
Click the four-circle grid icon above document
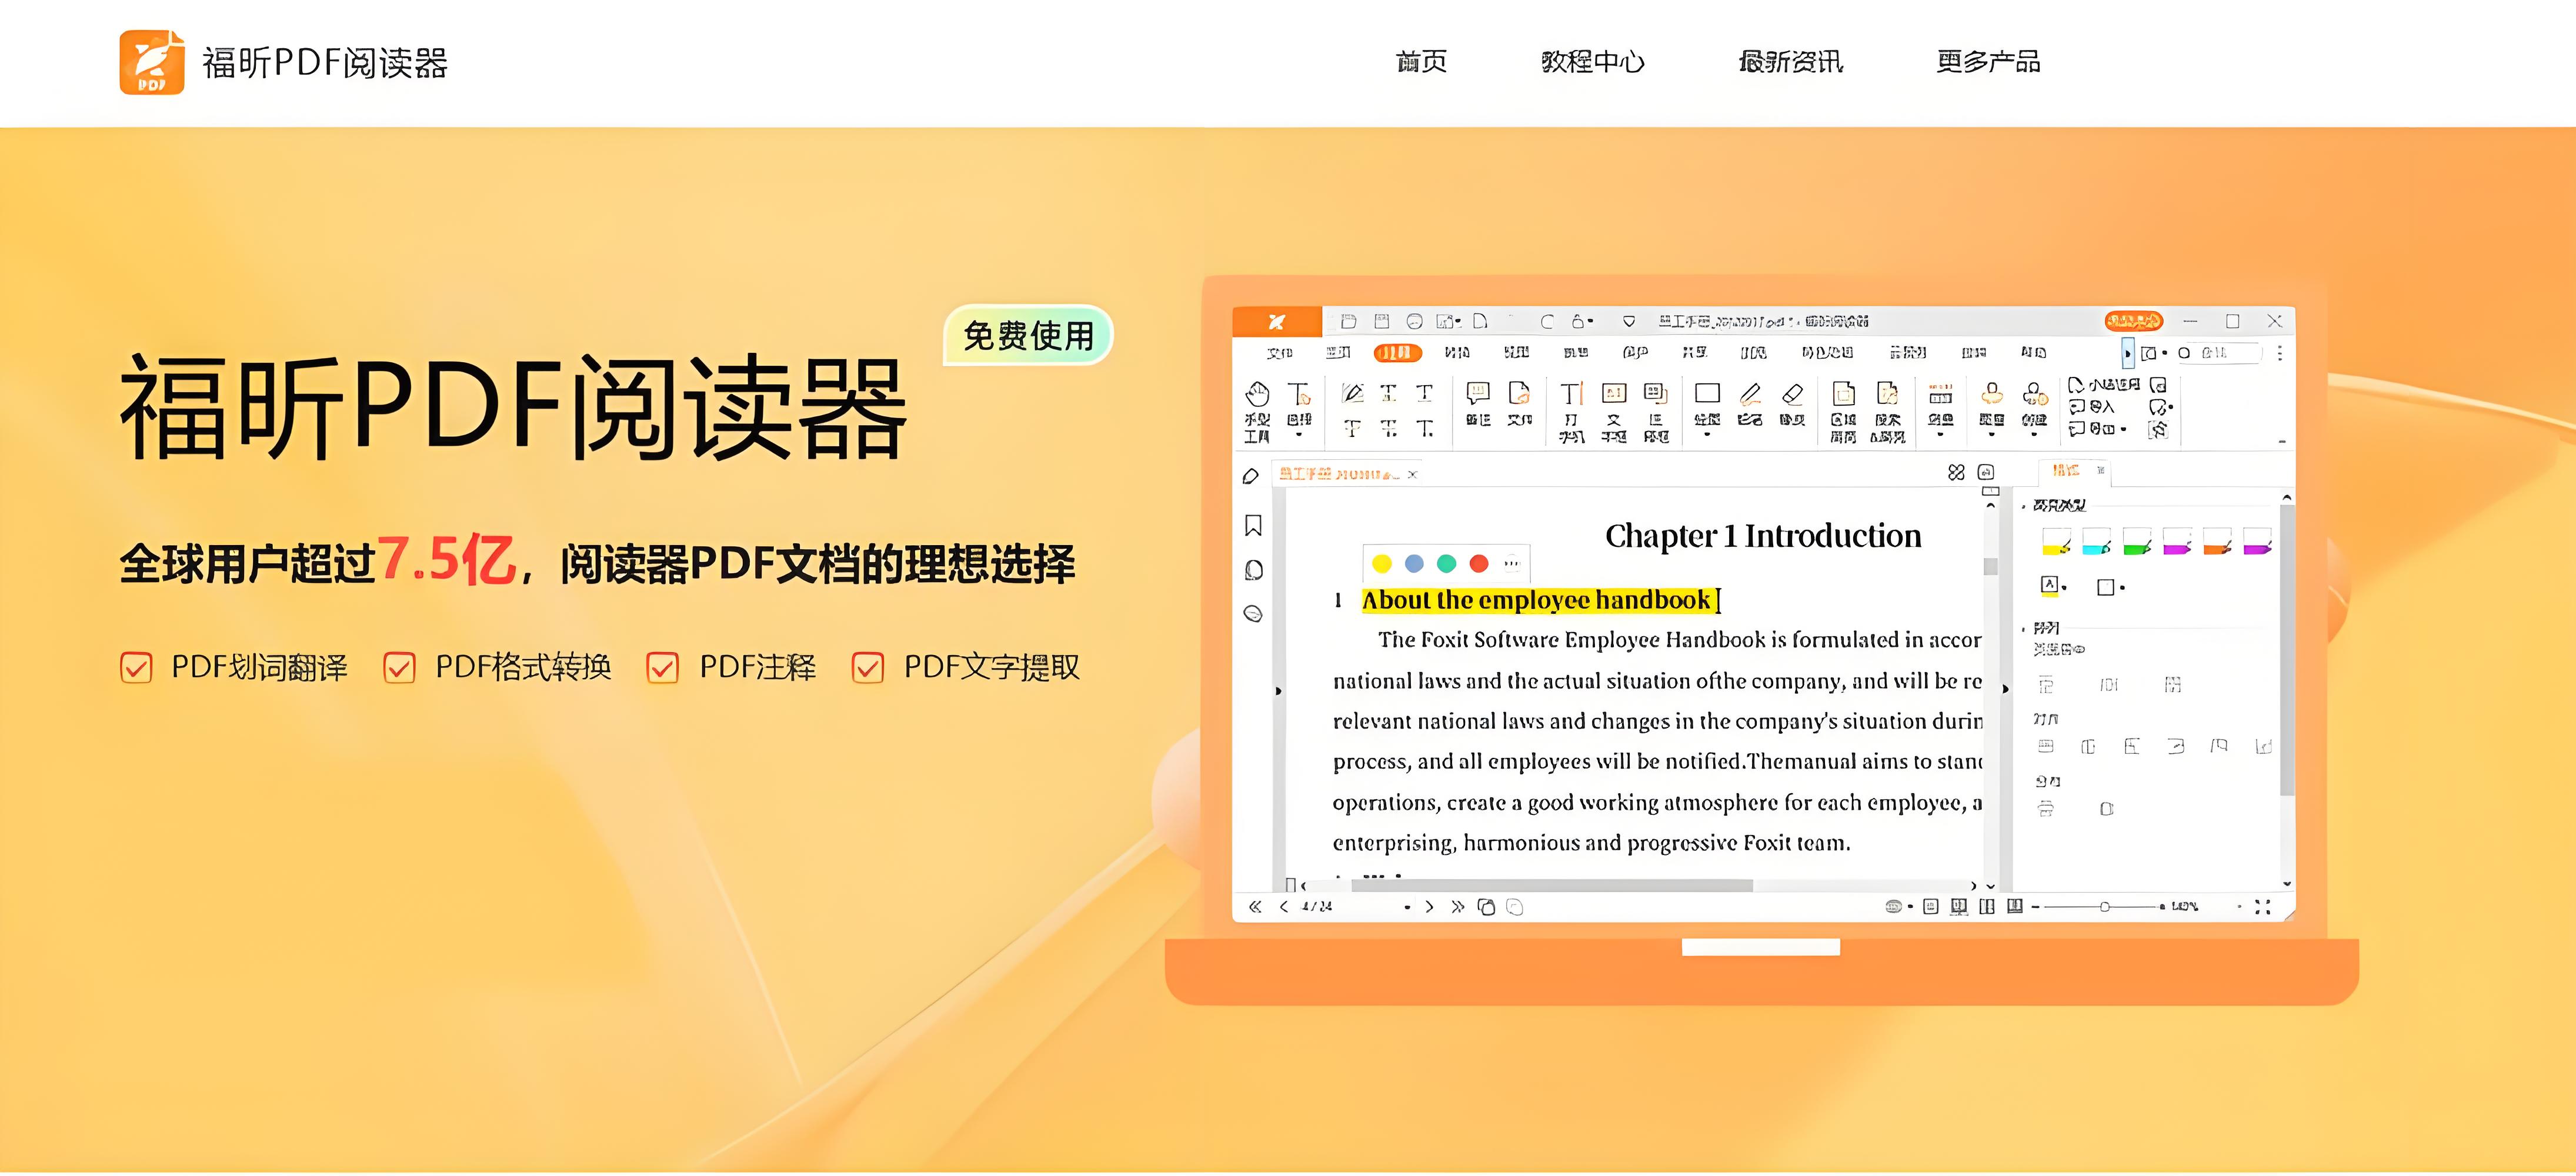[1956, 473]
